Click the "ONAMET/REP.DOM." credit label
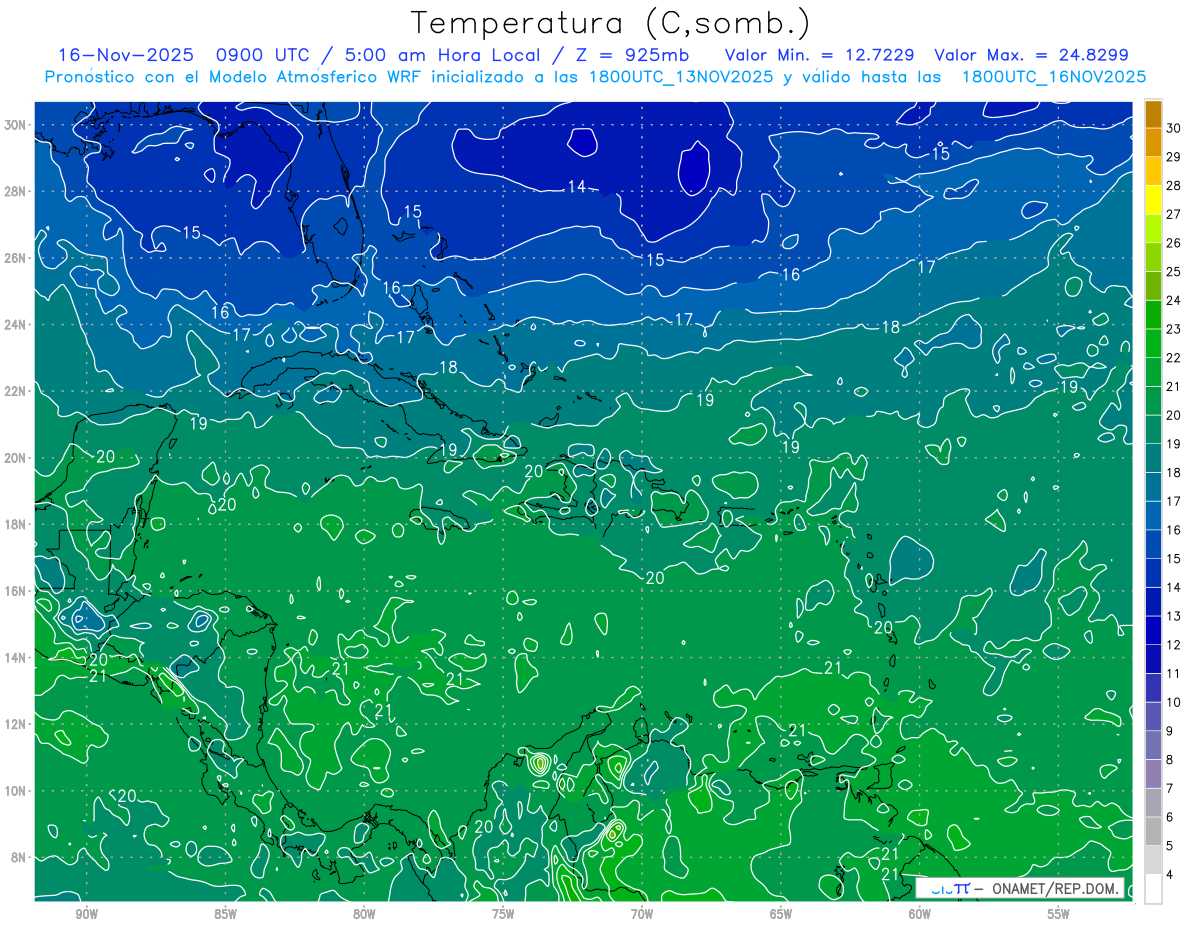The width and height of the screenshot is (1200, 927). [1055, 888]
